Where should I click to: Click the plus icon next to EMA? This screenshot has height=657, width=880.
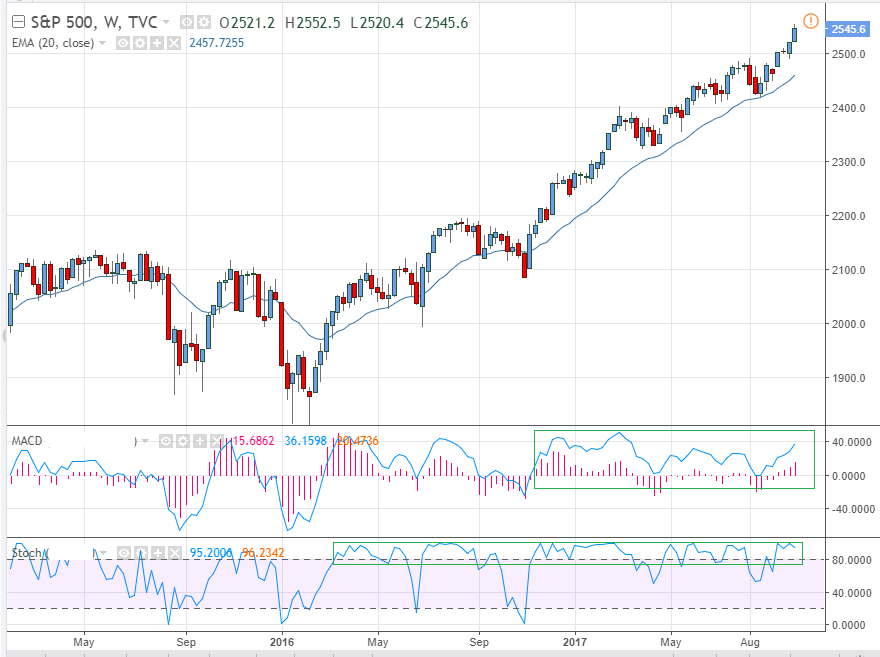click(157, 43)
